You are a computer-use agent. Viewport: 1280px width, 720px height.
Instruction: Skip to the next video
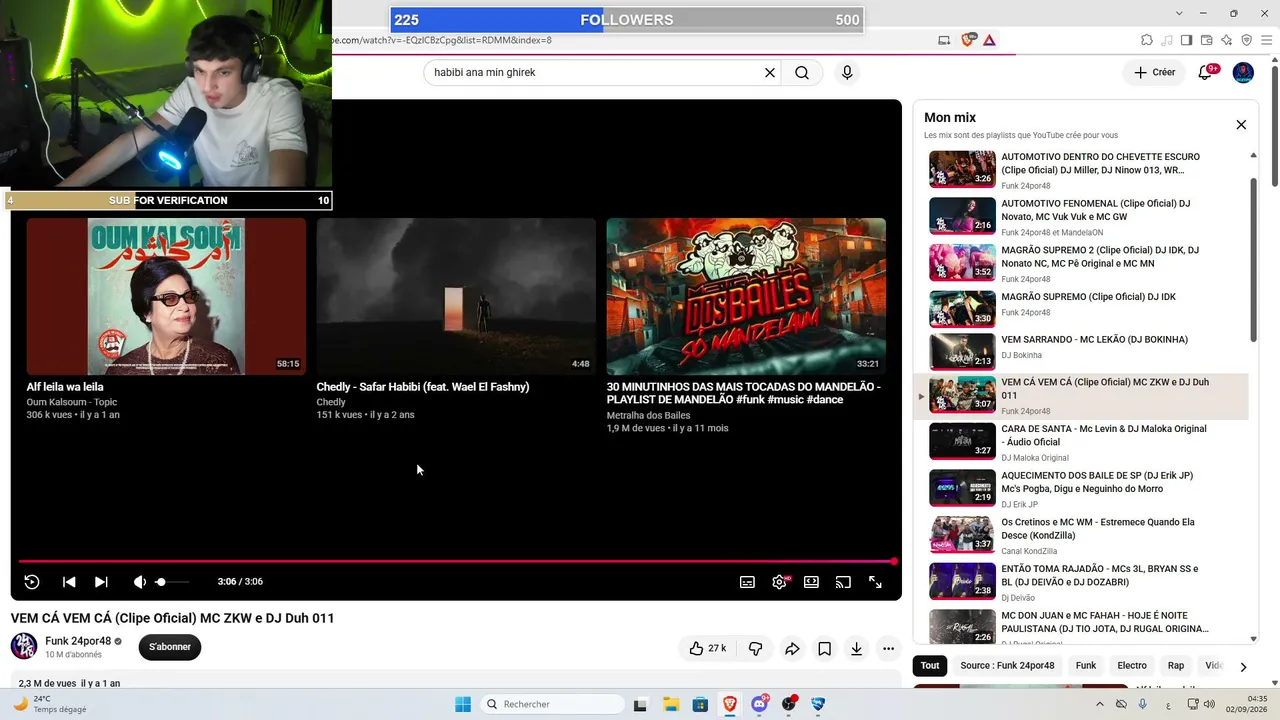point(101,582)
